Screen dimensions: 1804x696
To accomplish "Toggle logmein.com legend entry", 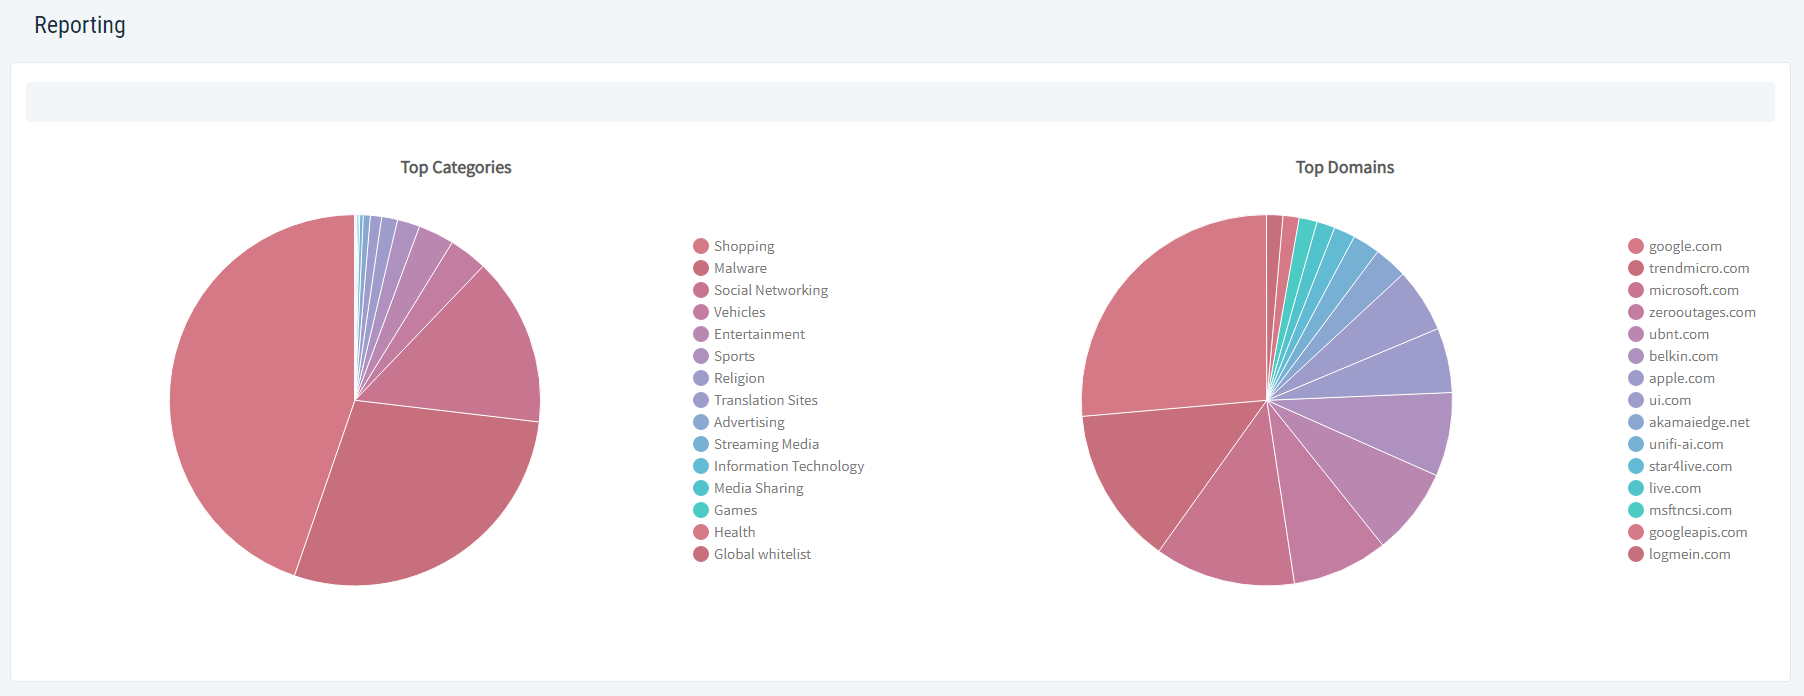I will tap(1680, 554).
